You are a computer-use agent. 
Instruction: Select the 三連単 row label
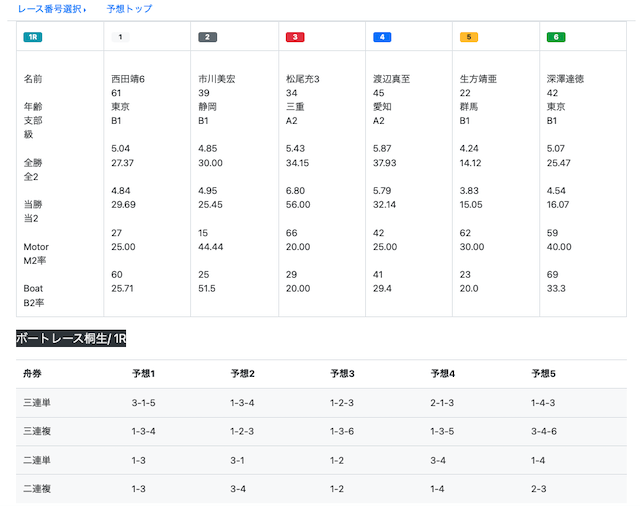[37, 403]
